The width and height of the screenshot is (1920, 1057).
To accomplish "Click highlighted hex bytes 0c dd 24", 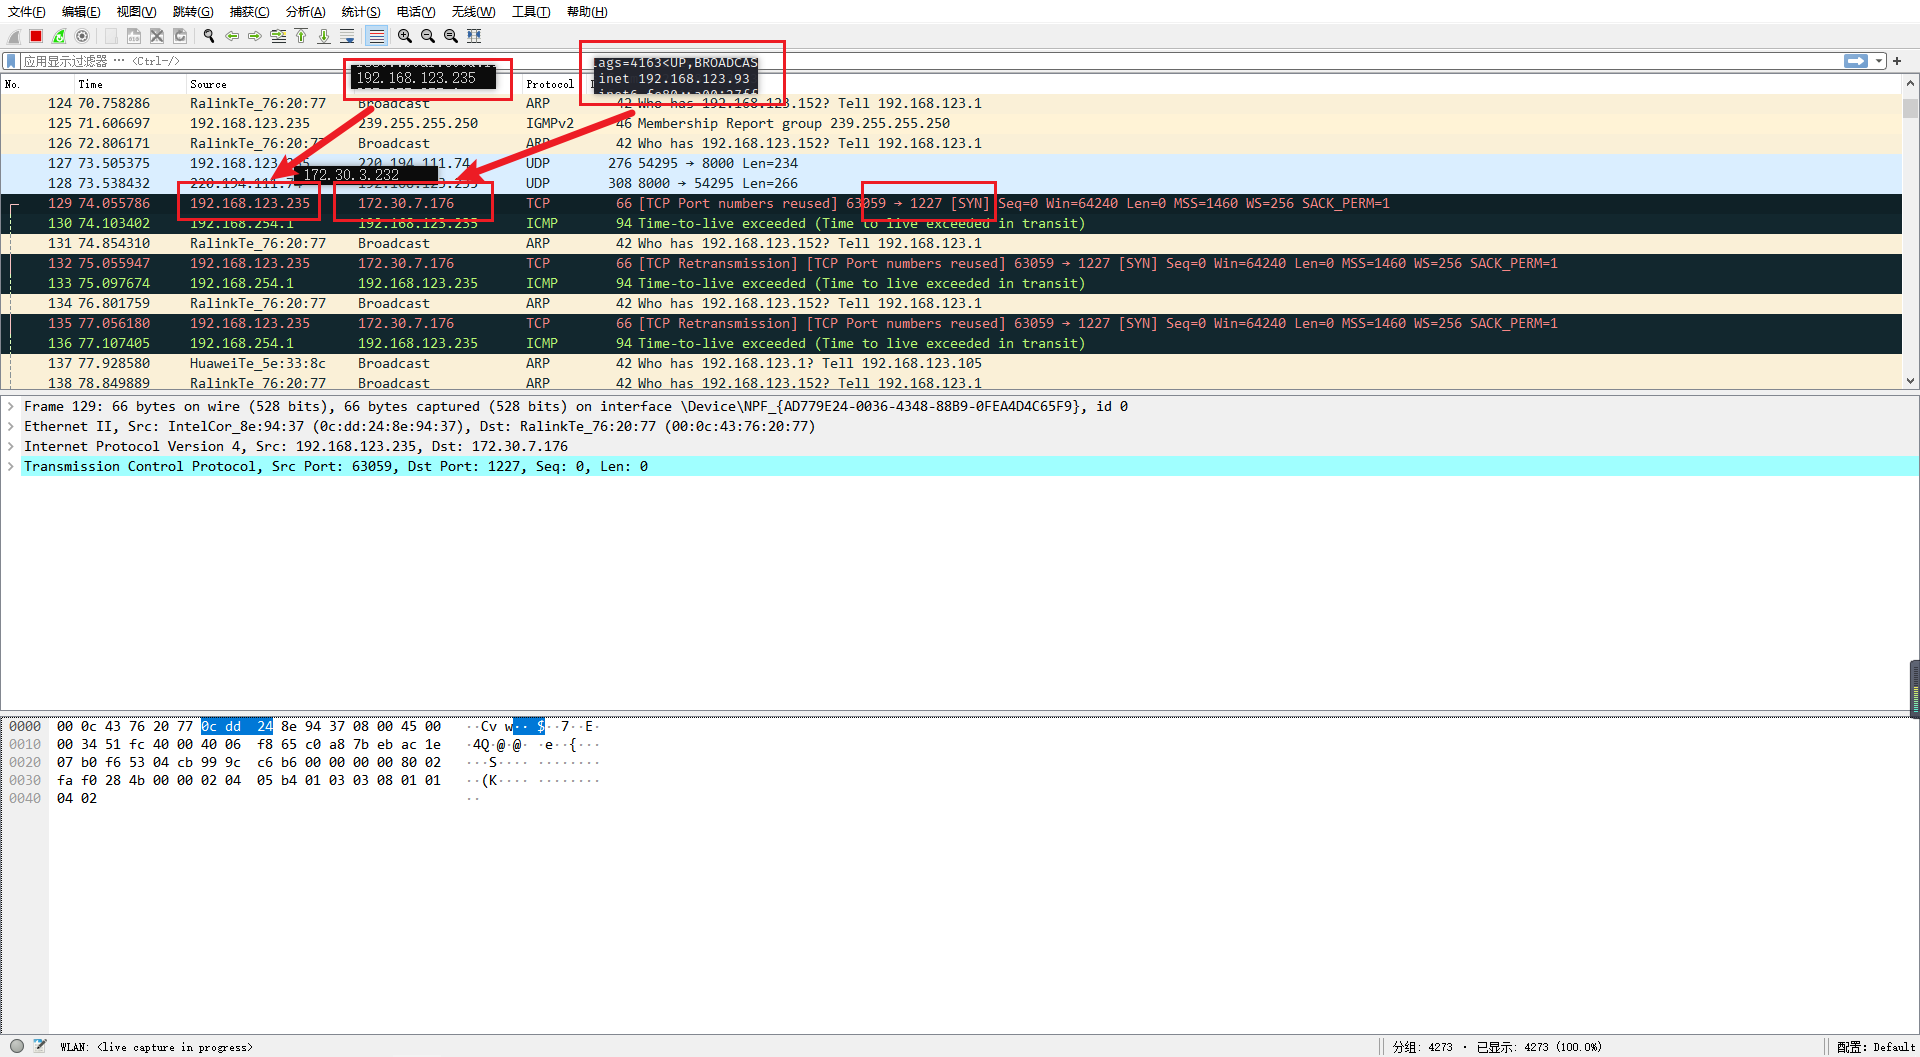I will pos(237,727).
